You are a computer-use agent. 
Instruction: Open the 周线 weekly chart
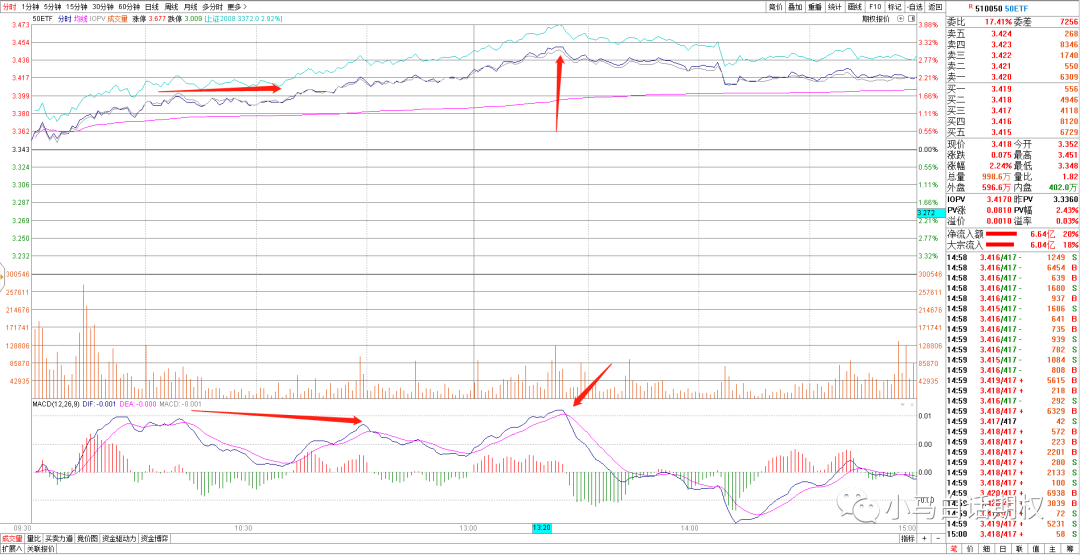pyautogui.click(x=172, y=6)
